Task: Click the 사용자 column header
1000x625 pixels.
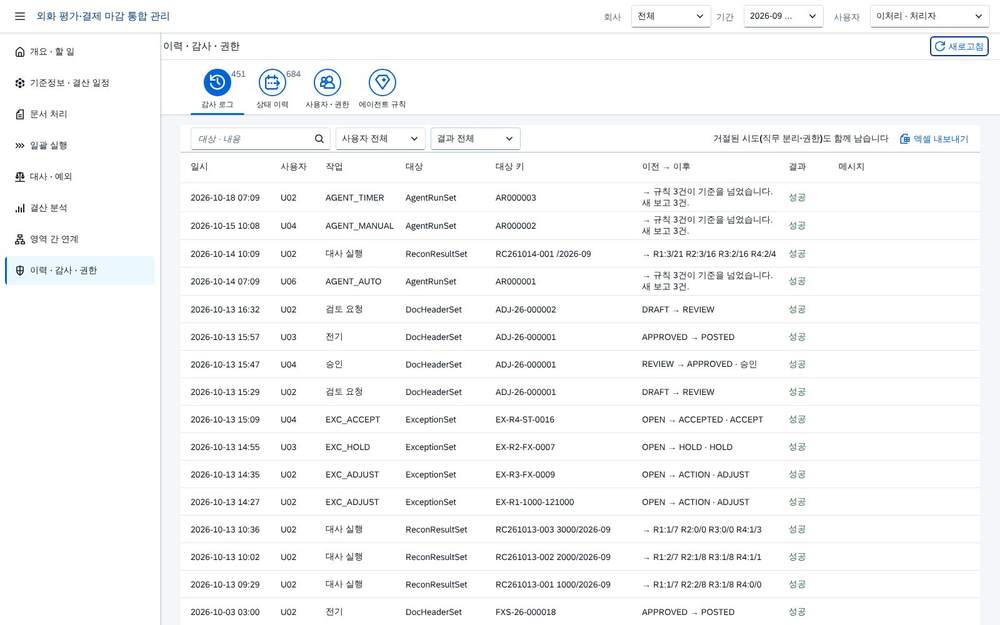Action: [x=293, y=166]
